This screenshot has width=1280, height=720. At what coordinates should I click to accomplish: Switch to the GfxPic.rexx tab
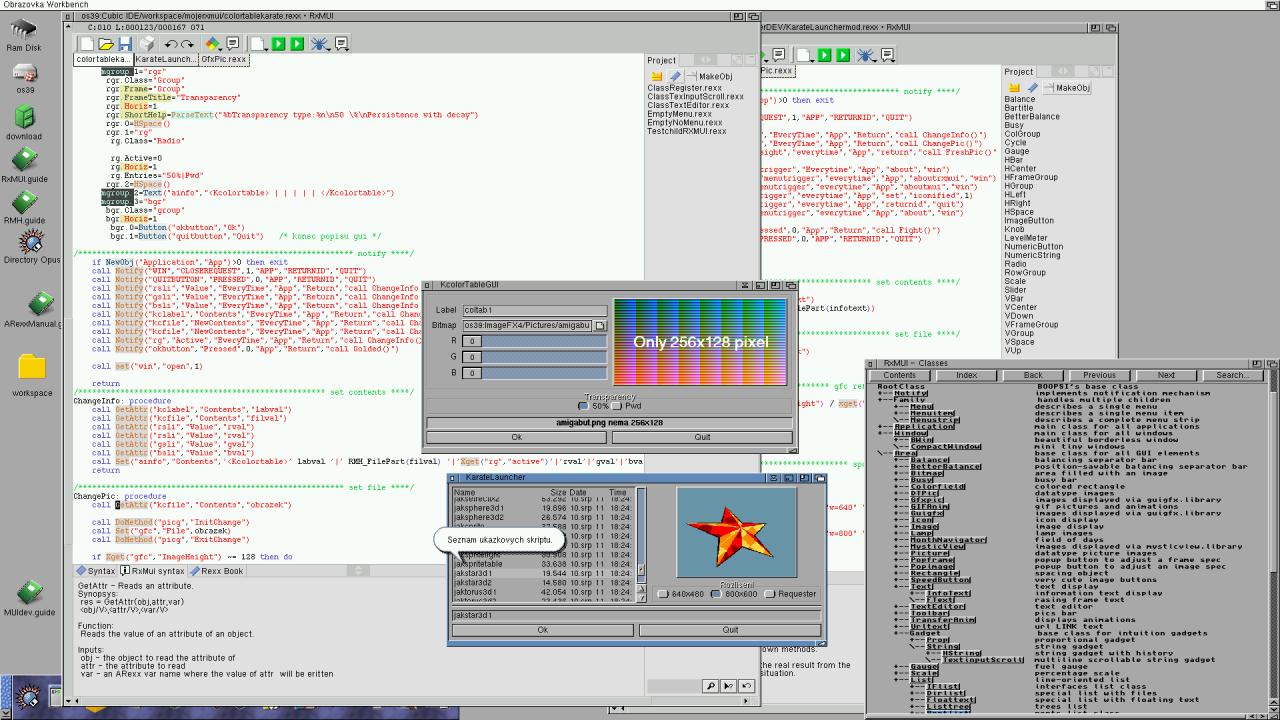tap(223, 60)
